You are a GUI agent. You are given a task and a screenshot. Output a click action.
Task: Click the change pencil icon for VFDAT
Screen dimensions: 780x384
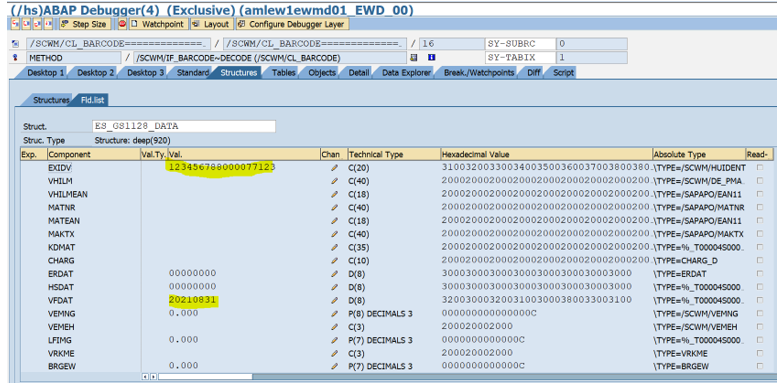tap(334, 300)
